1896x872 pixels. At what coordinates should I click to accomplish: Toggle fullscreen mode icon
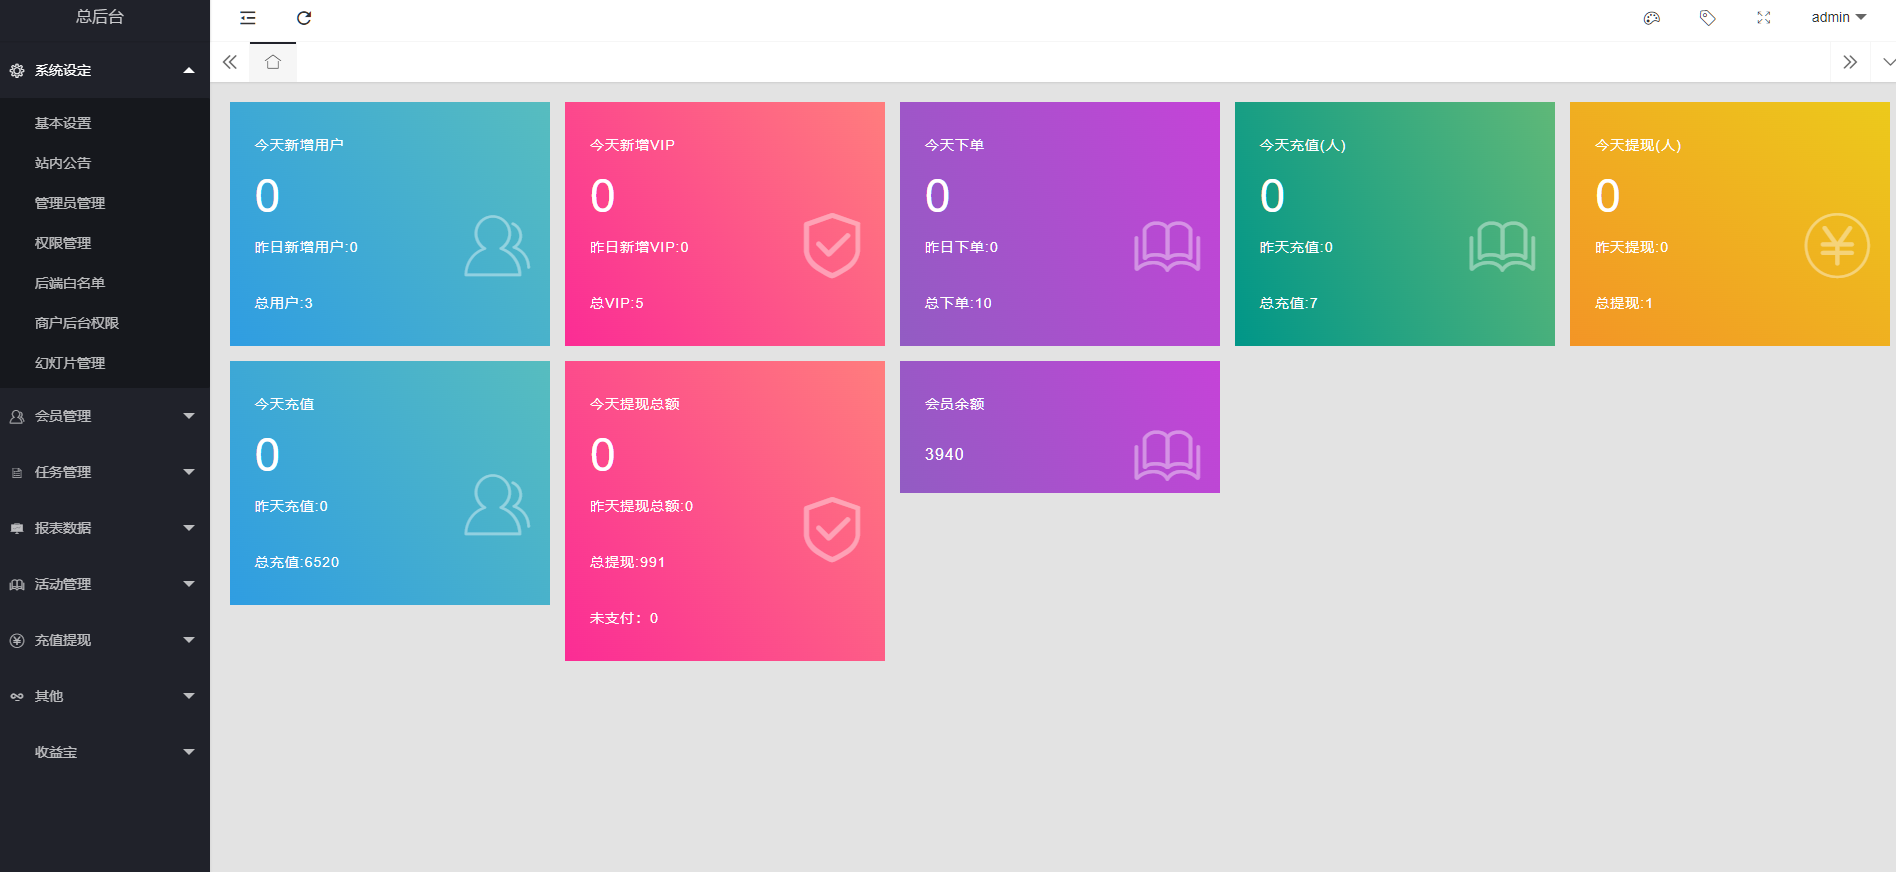point(1764,18)
